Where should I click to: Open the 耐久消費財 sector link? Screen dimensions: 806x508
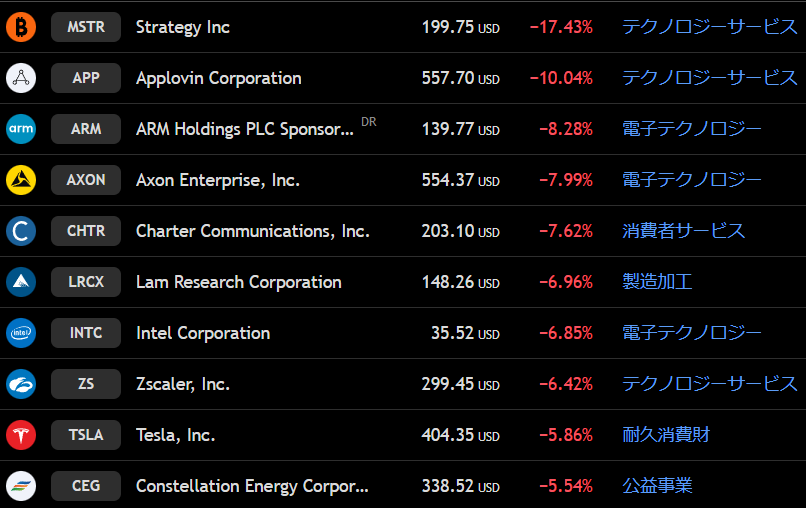coord(667,435)
